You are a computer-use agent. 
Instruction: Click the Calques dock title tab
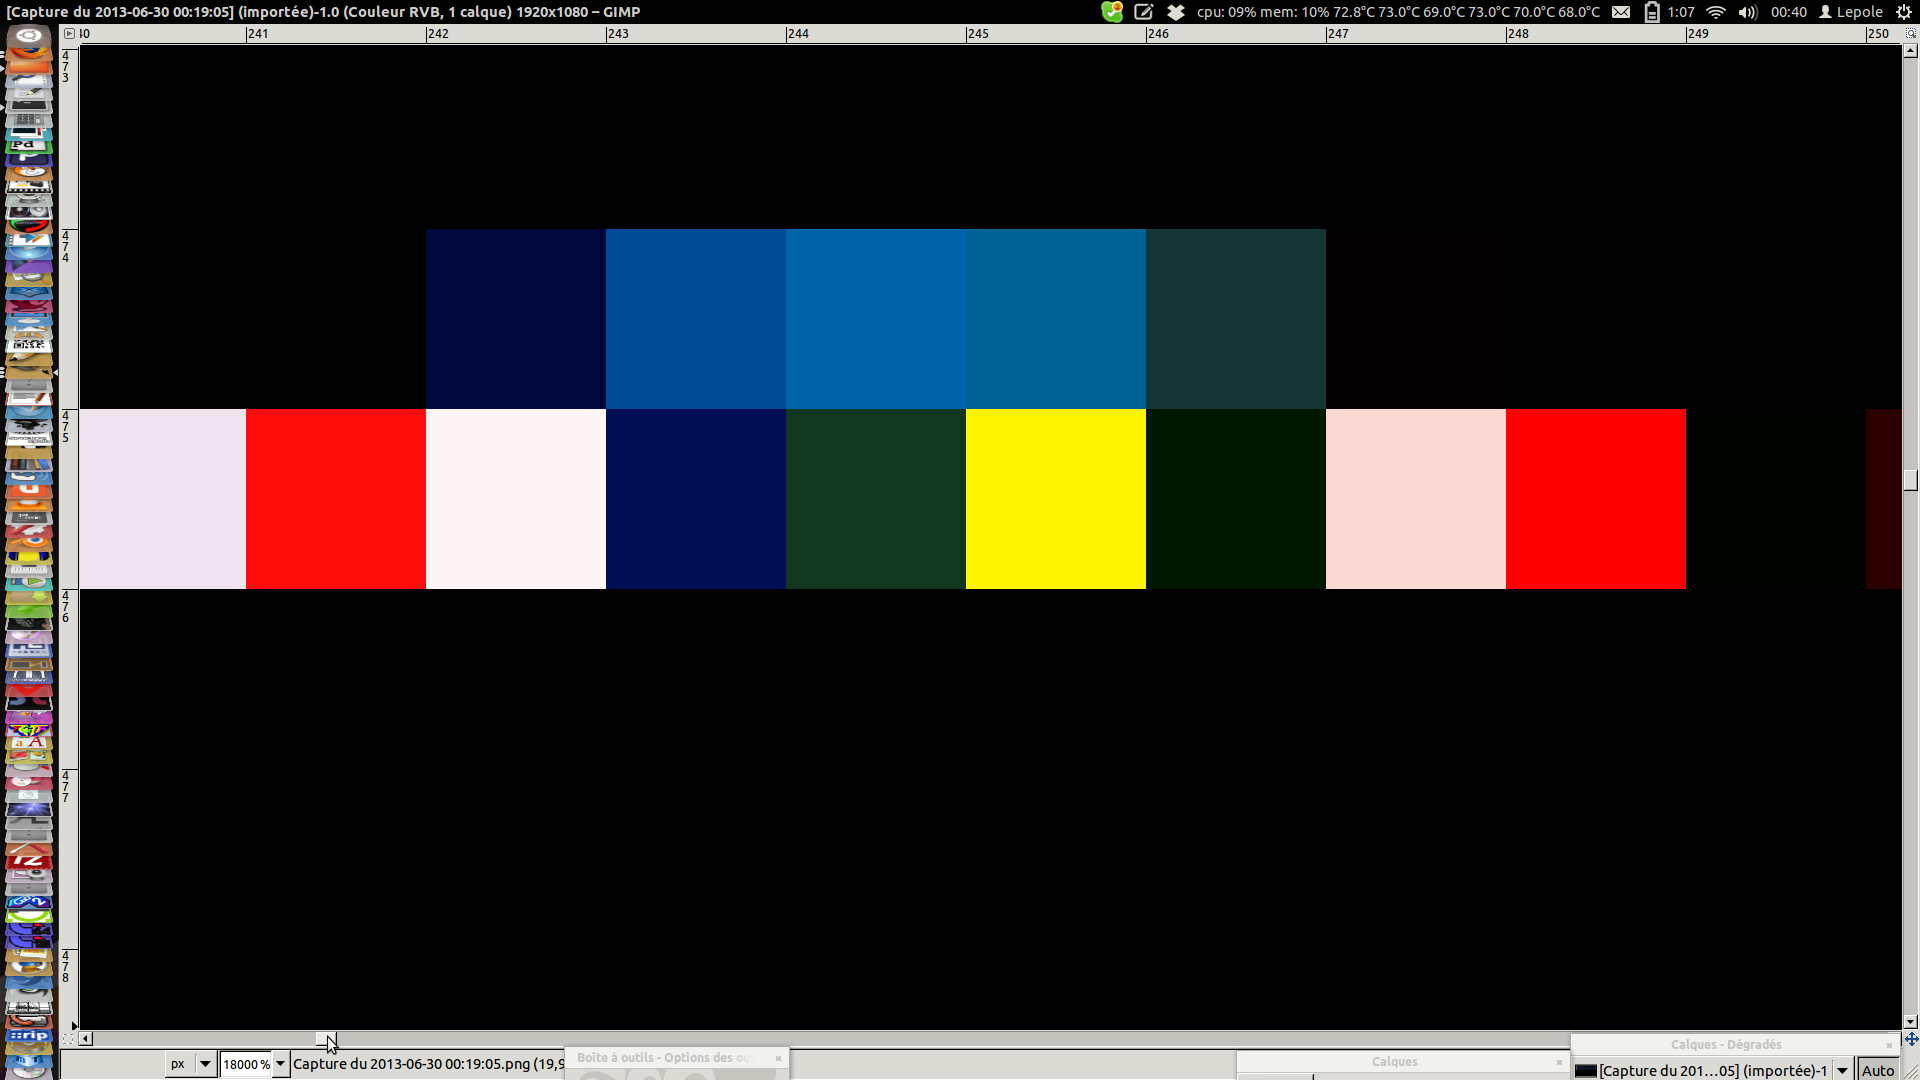pos(1394,1062)
